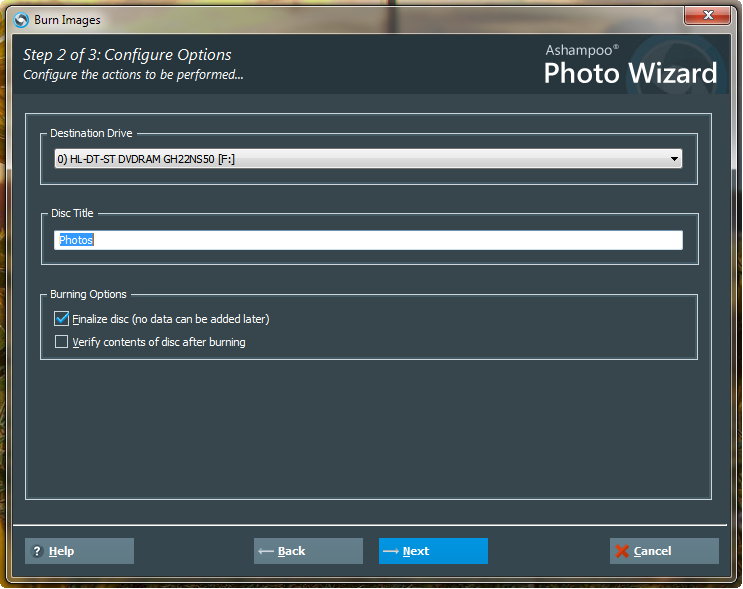Go back to the previous wizard step
Screen dimensions: 743x589
click(308, 551)
